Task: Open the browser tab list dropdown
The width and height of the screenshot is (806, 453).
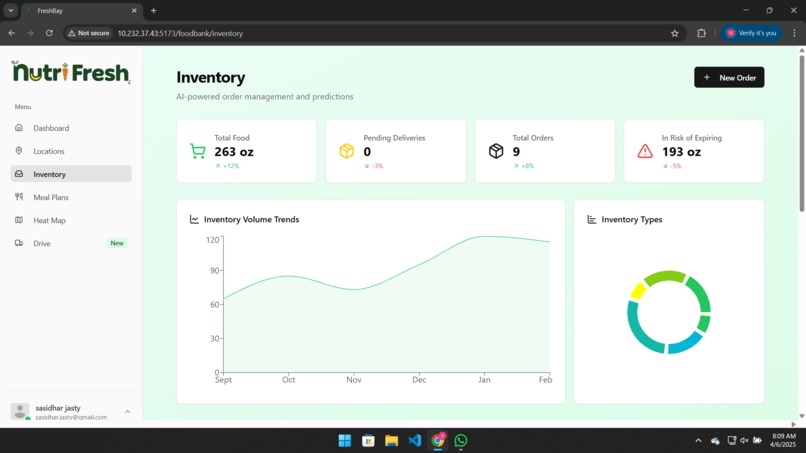Action: [10, 10]
